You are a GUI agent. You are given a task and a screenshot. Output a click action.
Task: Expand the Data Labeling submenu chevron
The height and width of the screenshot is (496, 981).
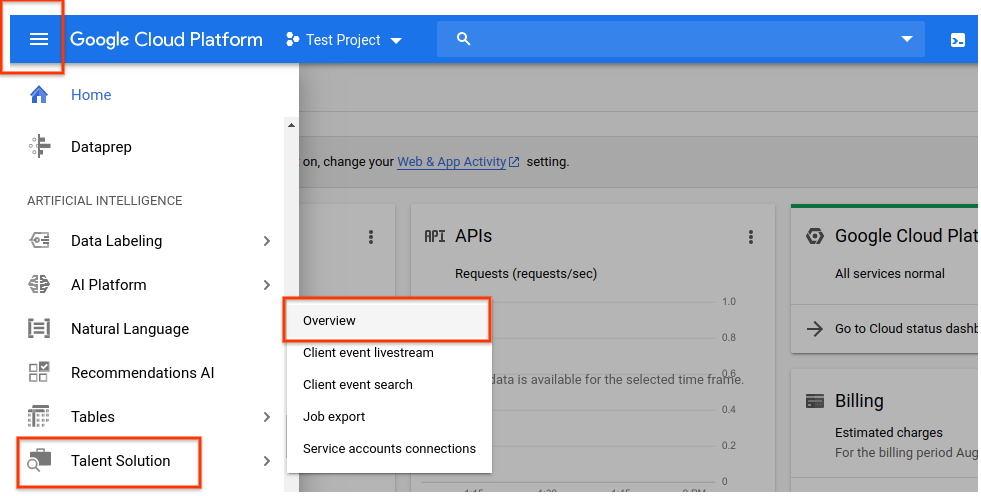[x=266, y=241]
